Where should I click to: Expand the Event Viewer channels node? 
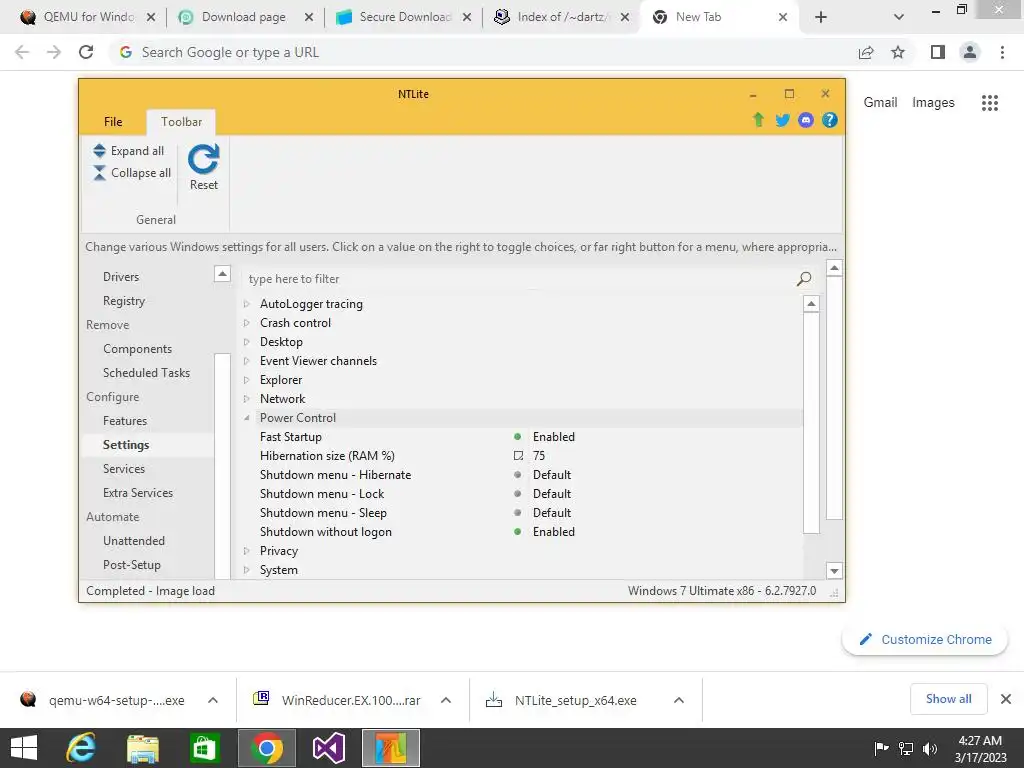point(246,360)
